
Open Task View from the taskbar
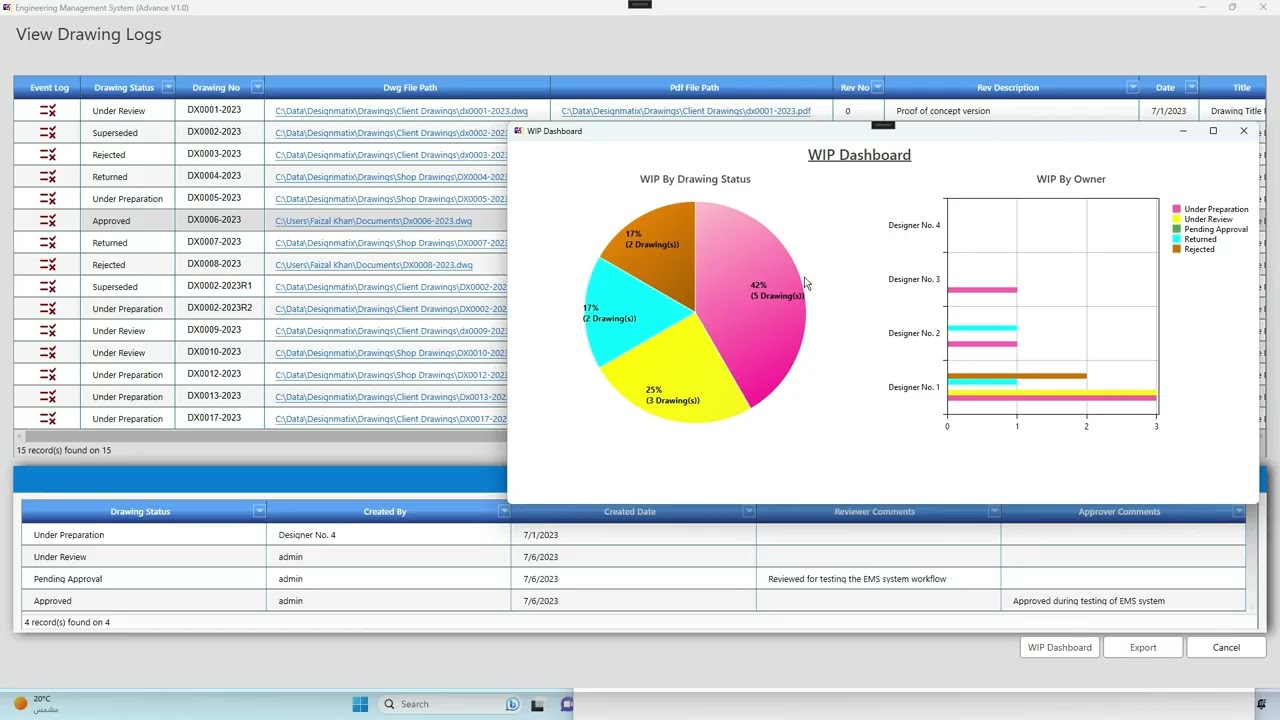pyautogui.click(x=537, y=704)
